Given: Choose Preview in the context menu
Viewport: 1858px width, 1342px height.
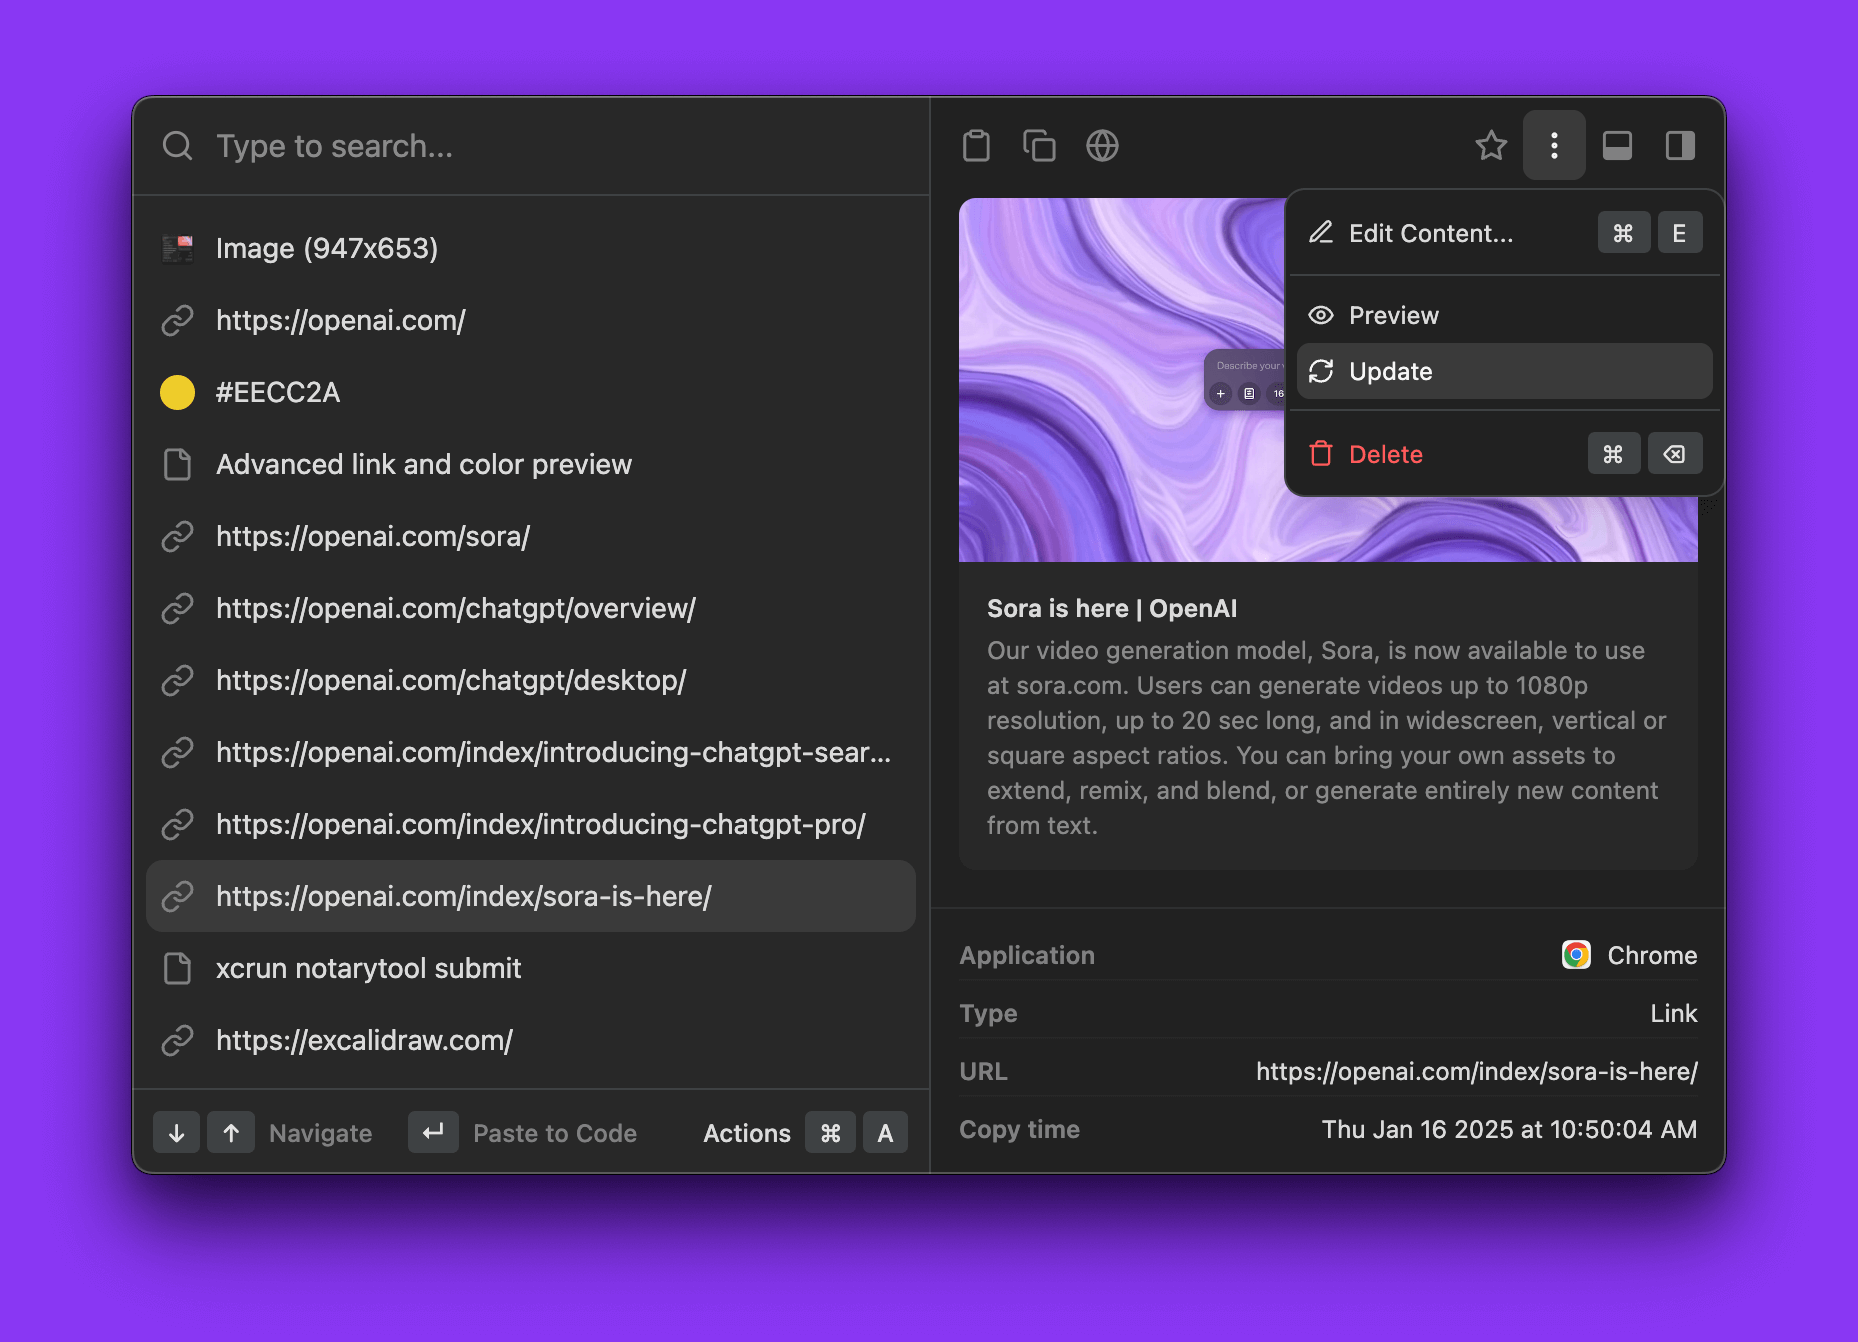Looking at the screenshot, I should (x=1504, y=315).
